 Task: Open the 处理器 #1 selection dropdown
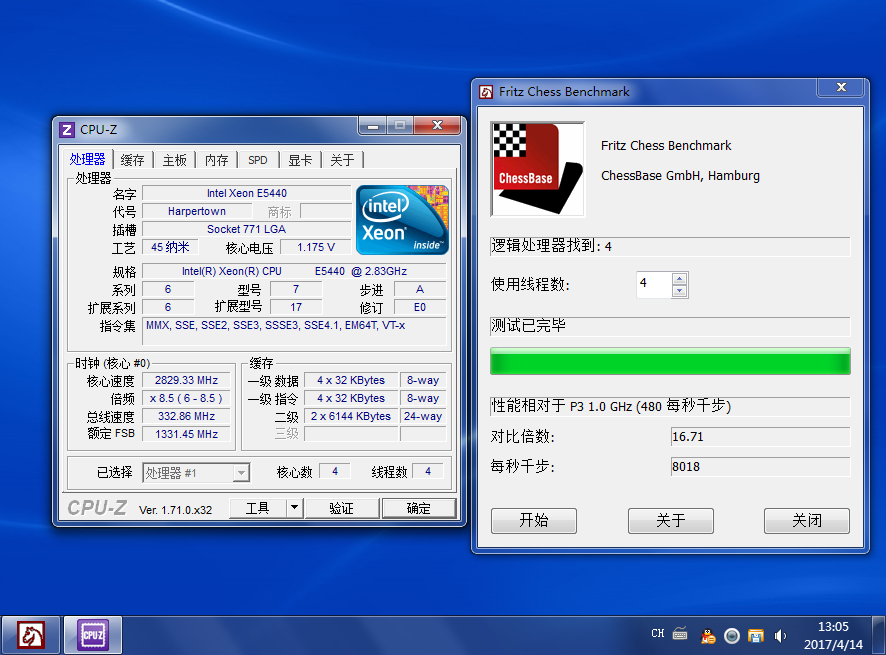click(196, 472)
